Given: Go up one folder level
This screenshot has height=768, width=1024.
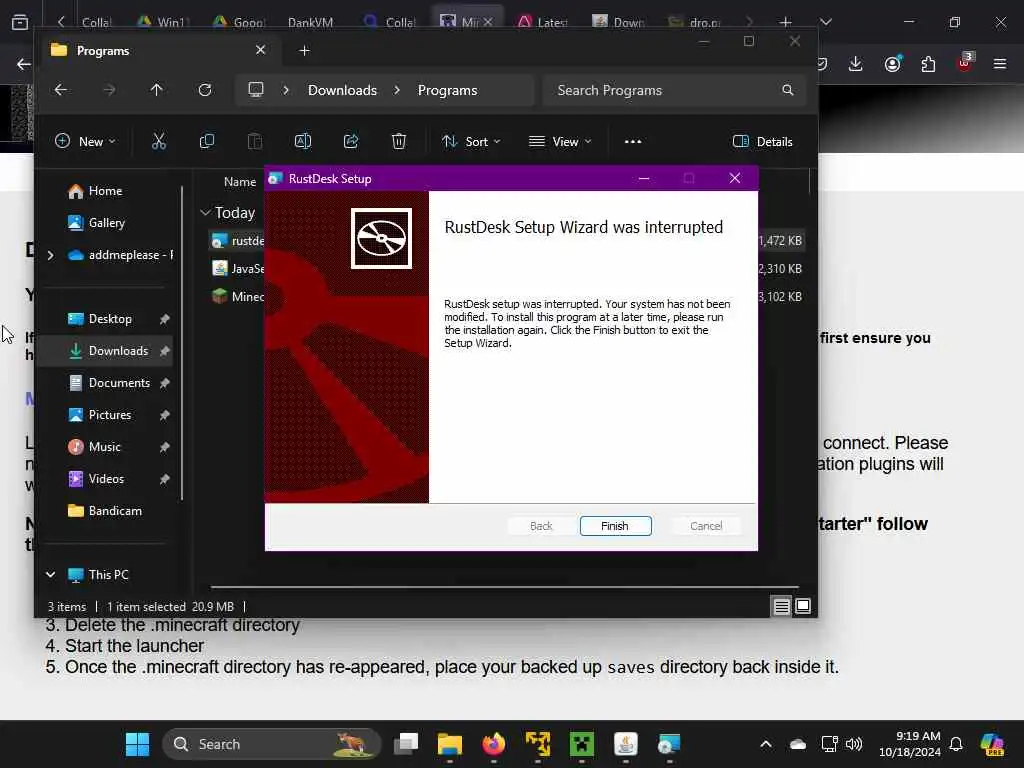Looking at the screenshot, I should coord(157,89).
